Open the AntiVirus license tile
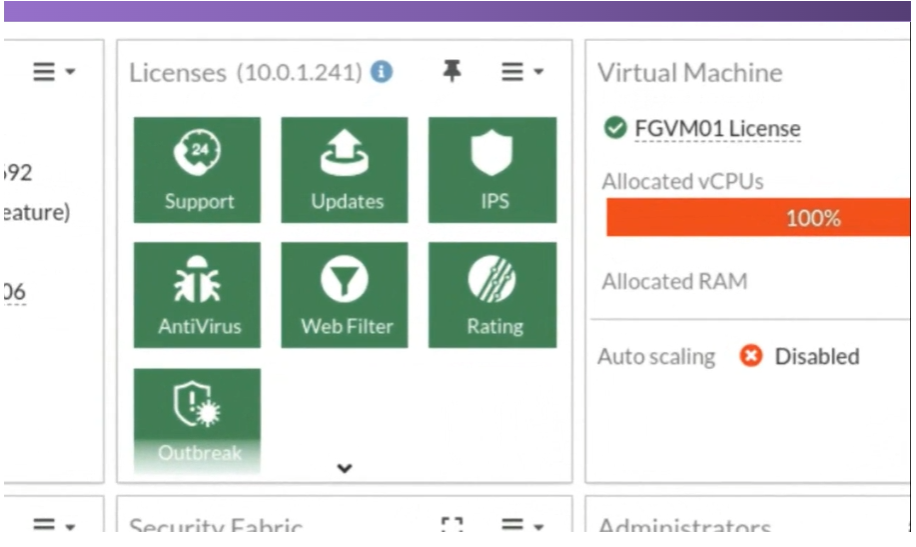 (x=197, y=295)
